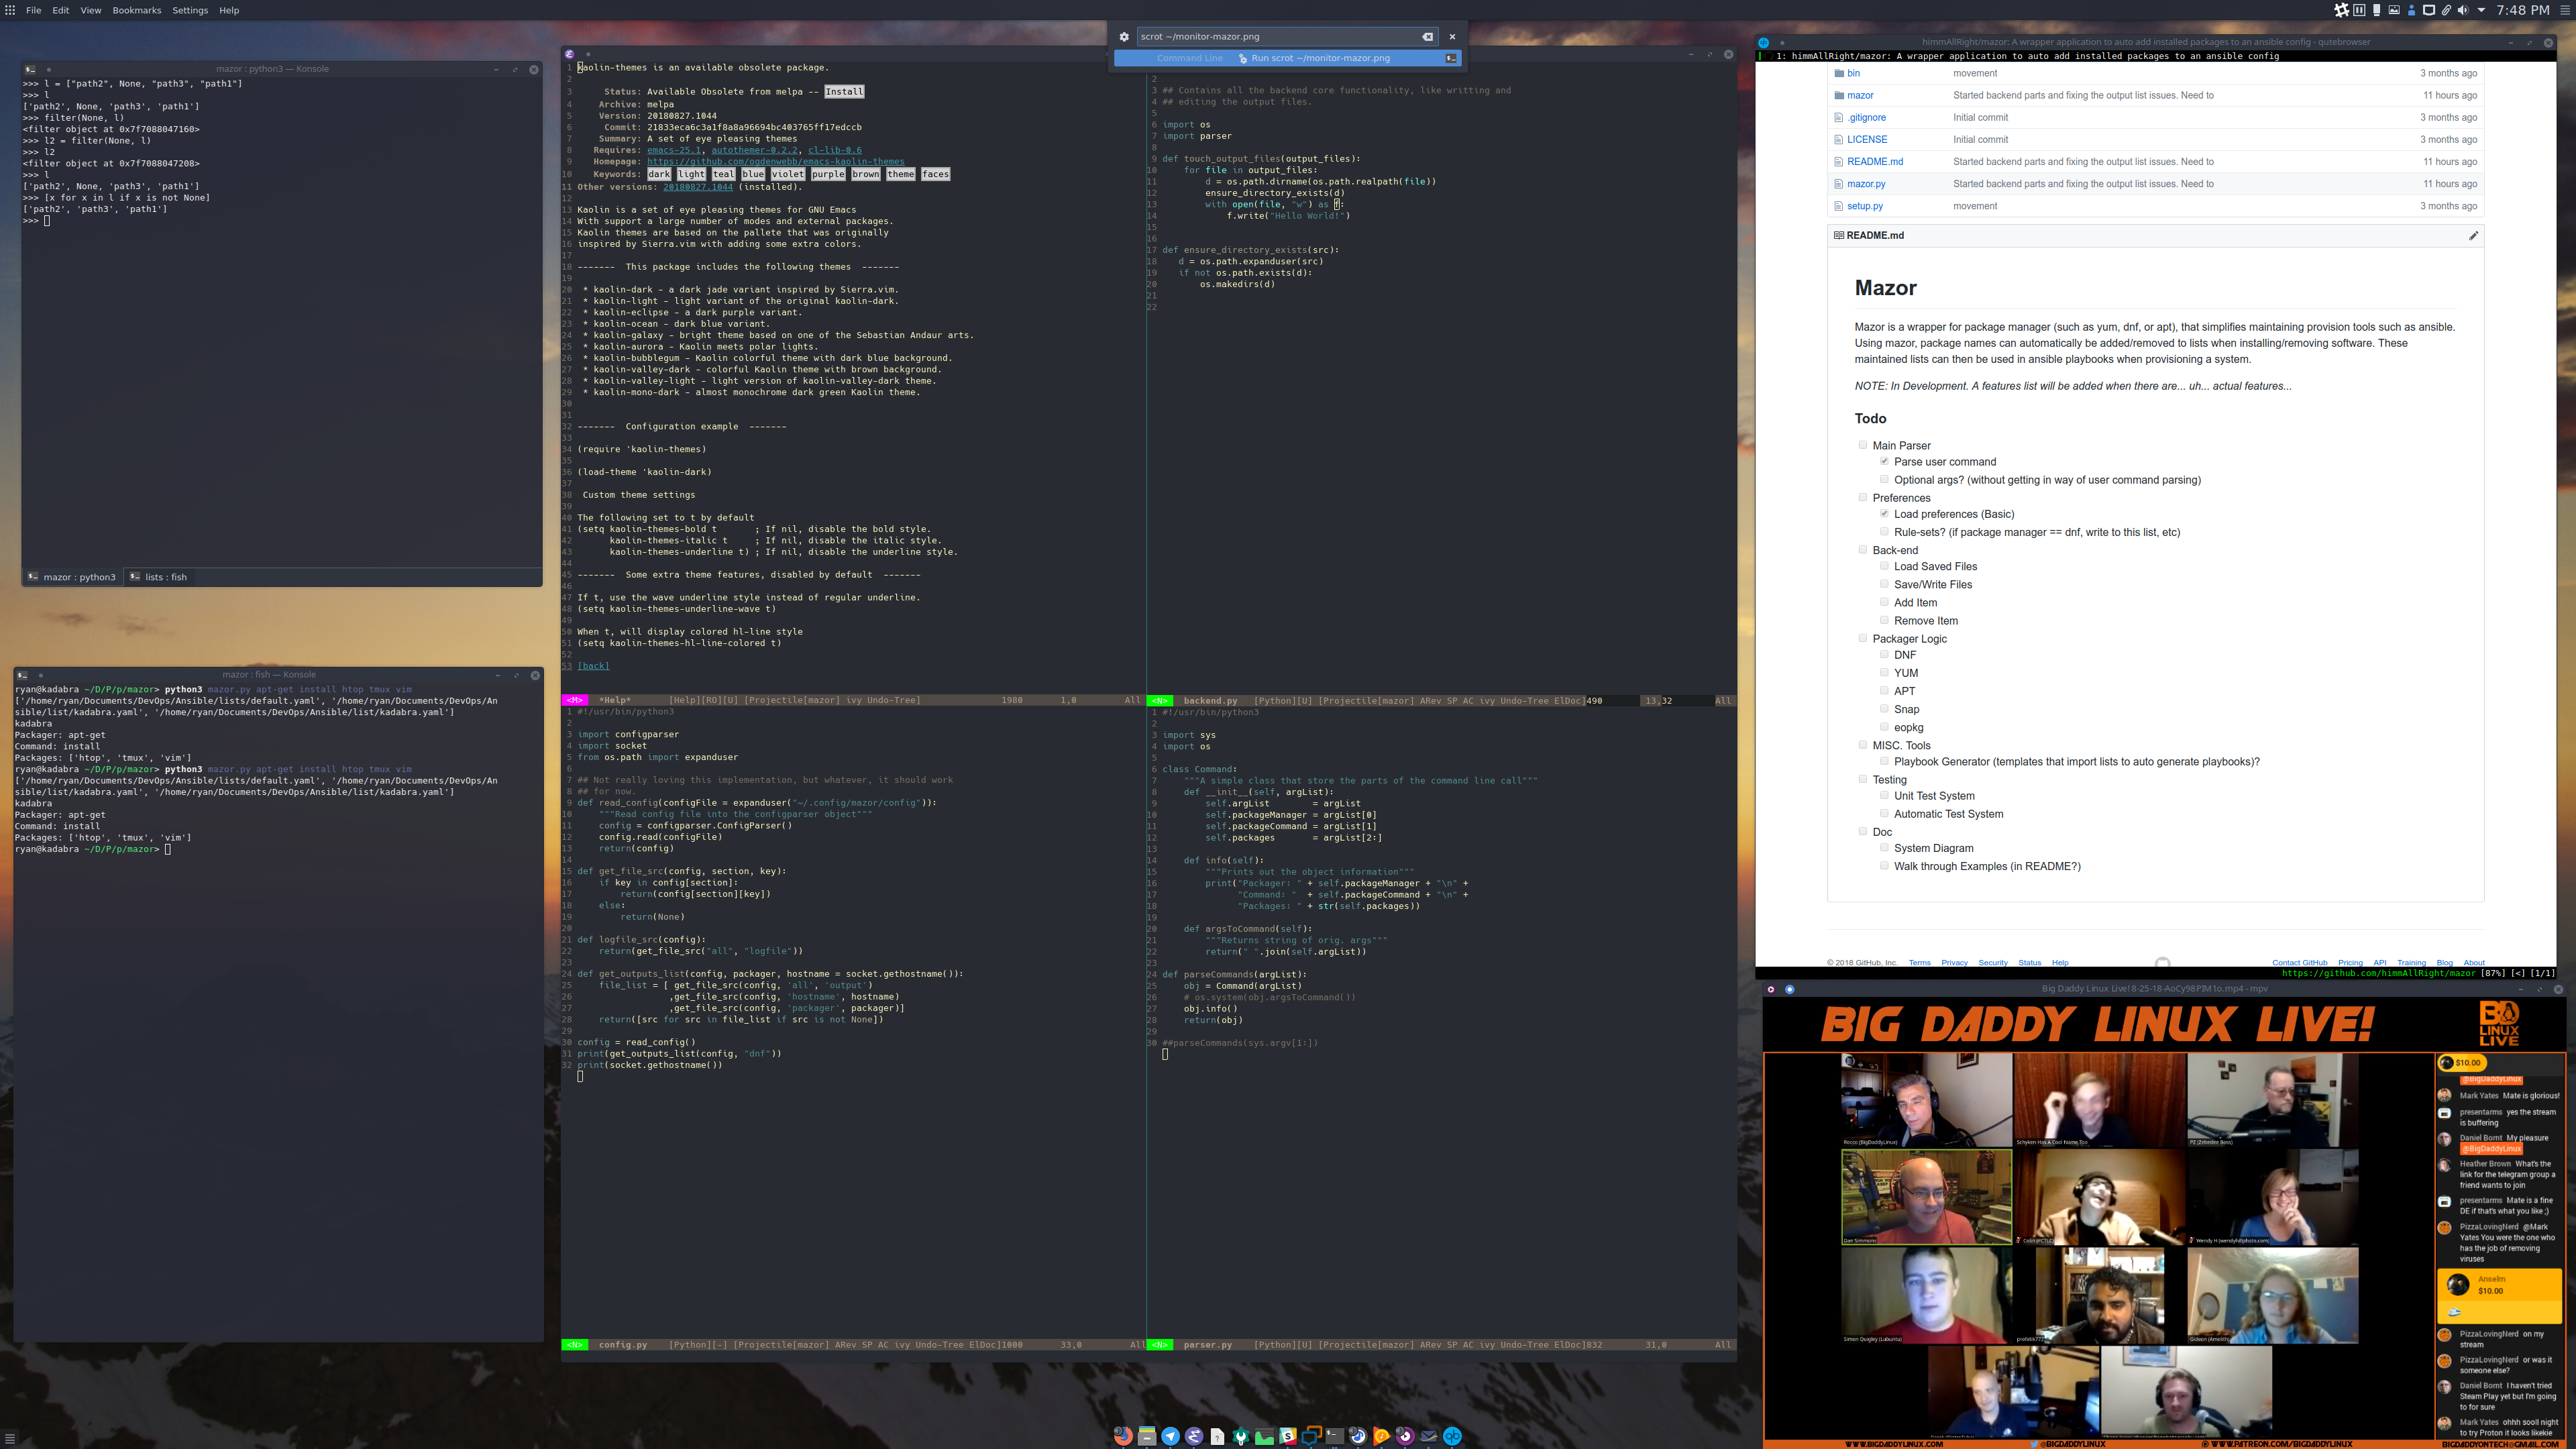Edit README.md with the pencil icon
Screen dimensions: 2576x1449
point(2473,236)
